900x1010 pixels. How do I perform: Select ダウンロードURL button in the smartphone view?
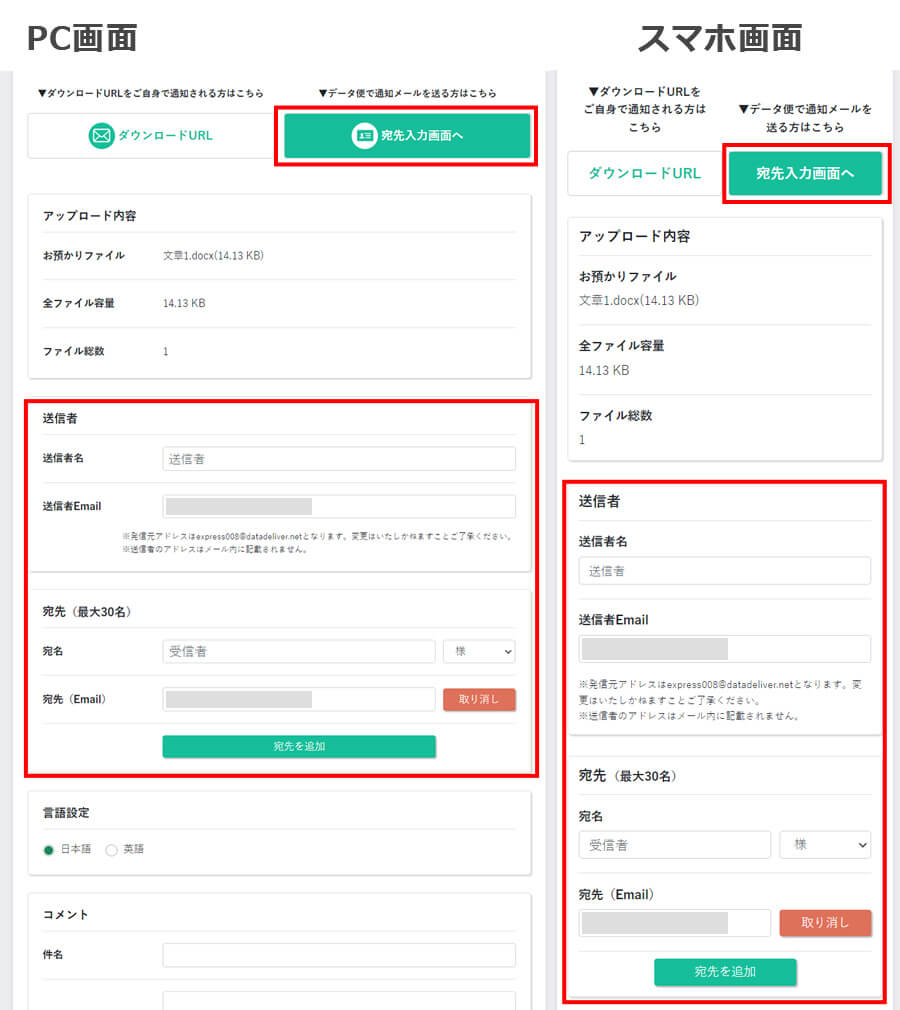click(644, 173)
